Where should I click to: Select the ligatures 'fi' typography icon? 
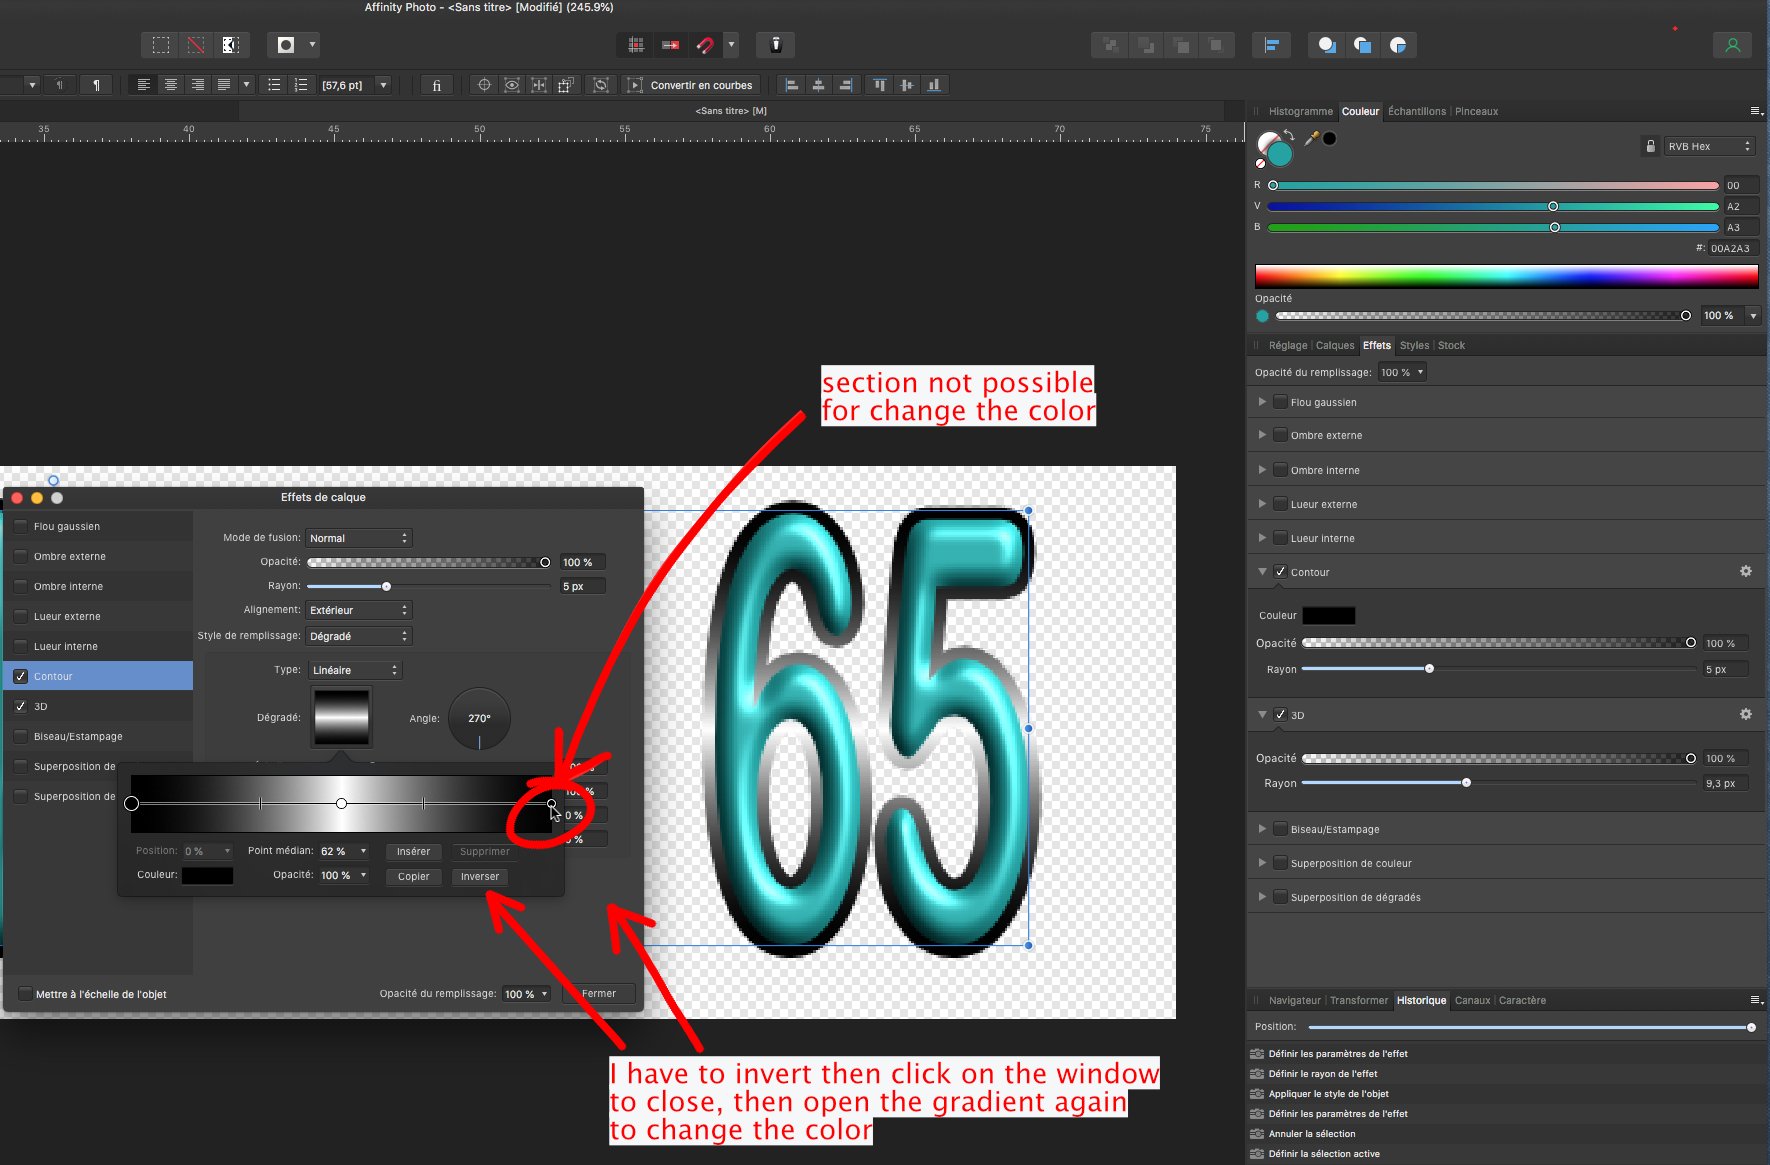pos(436,85)
